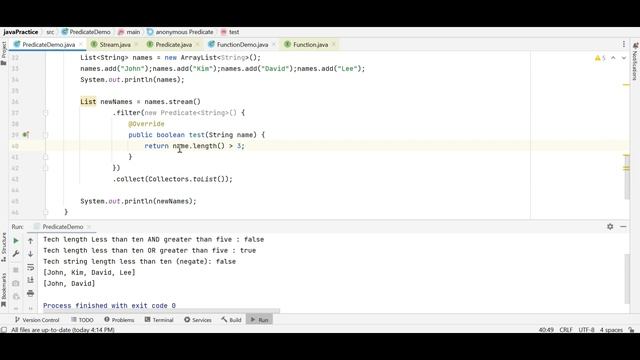The width and height of the screenshot is (640, 360).
Task: Open Version Control tool window
Action: pos(37,320)
